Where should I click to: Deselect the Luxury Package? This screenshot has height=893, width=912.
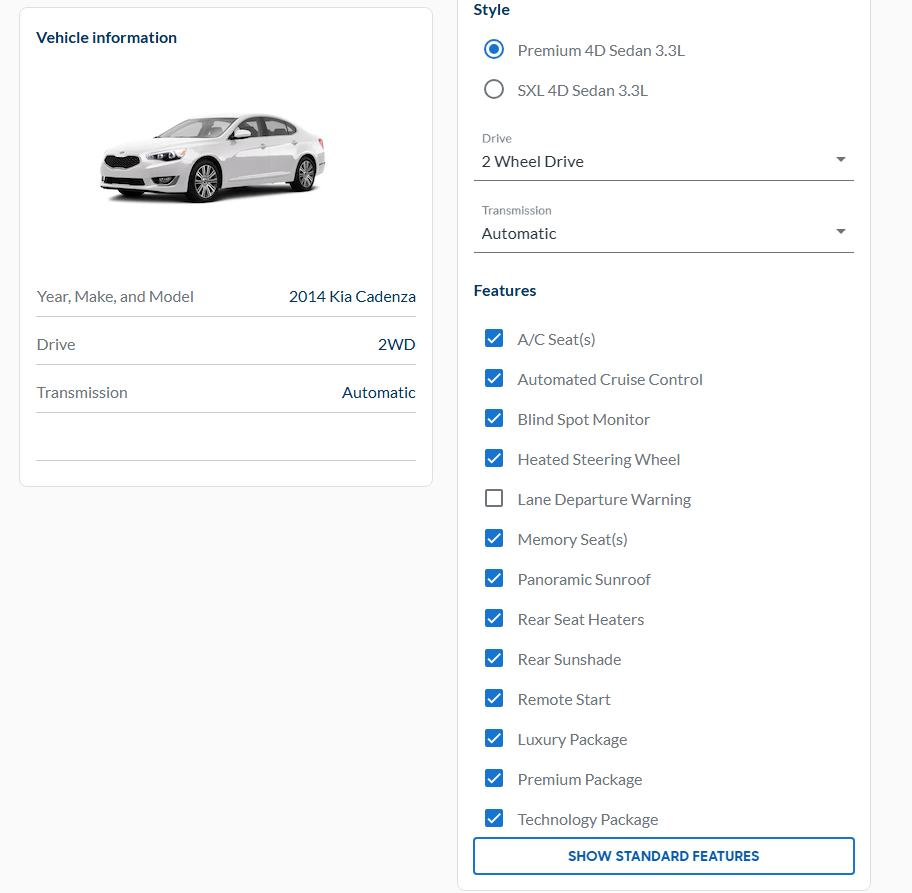[x=494, y=739]
